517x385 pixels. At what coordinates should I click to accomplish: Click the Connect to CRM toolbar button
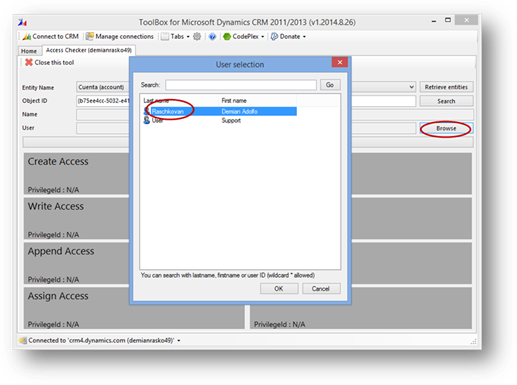(x=51, y=36)
